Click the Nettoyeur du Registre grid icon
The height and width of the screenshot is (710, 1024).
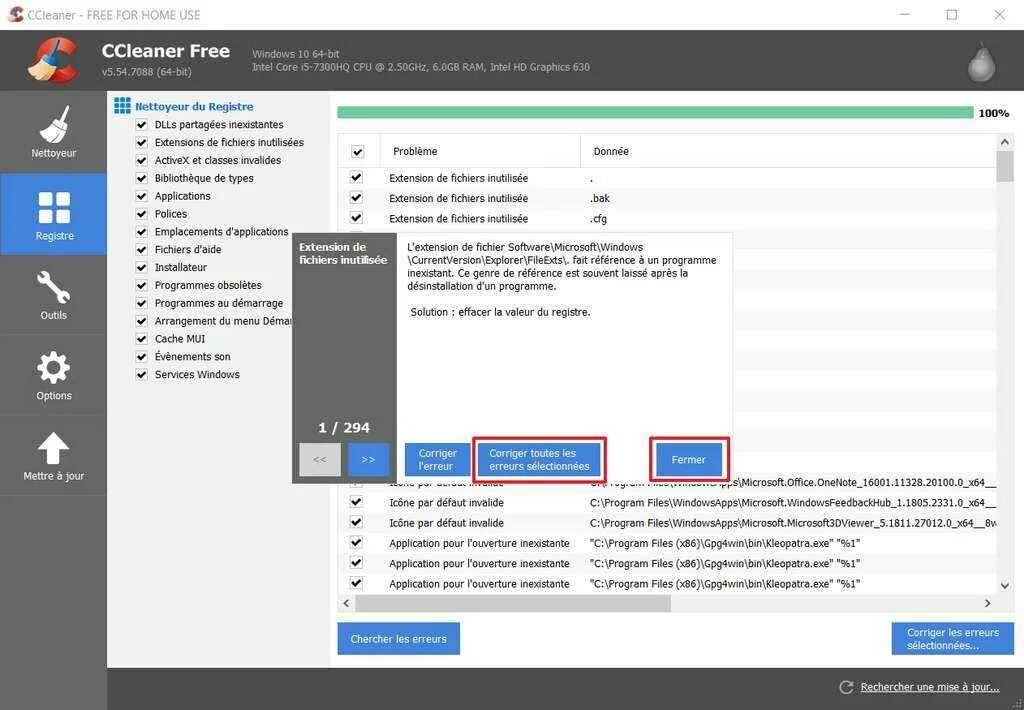click(x=122, y=106)
